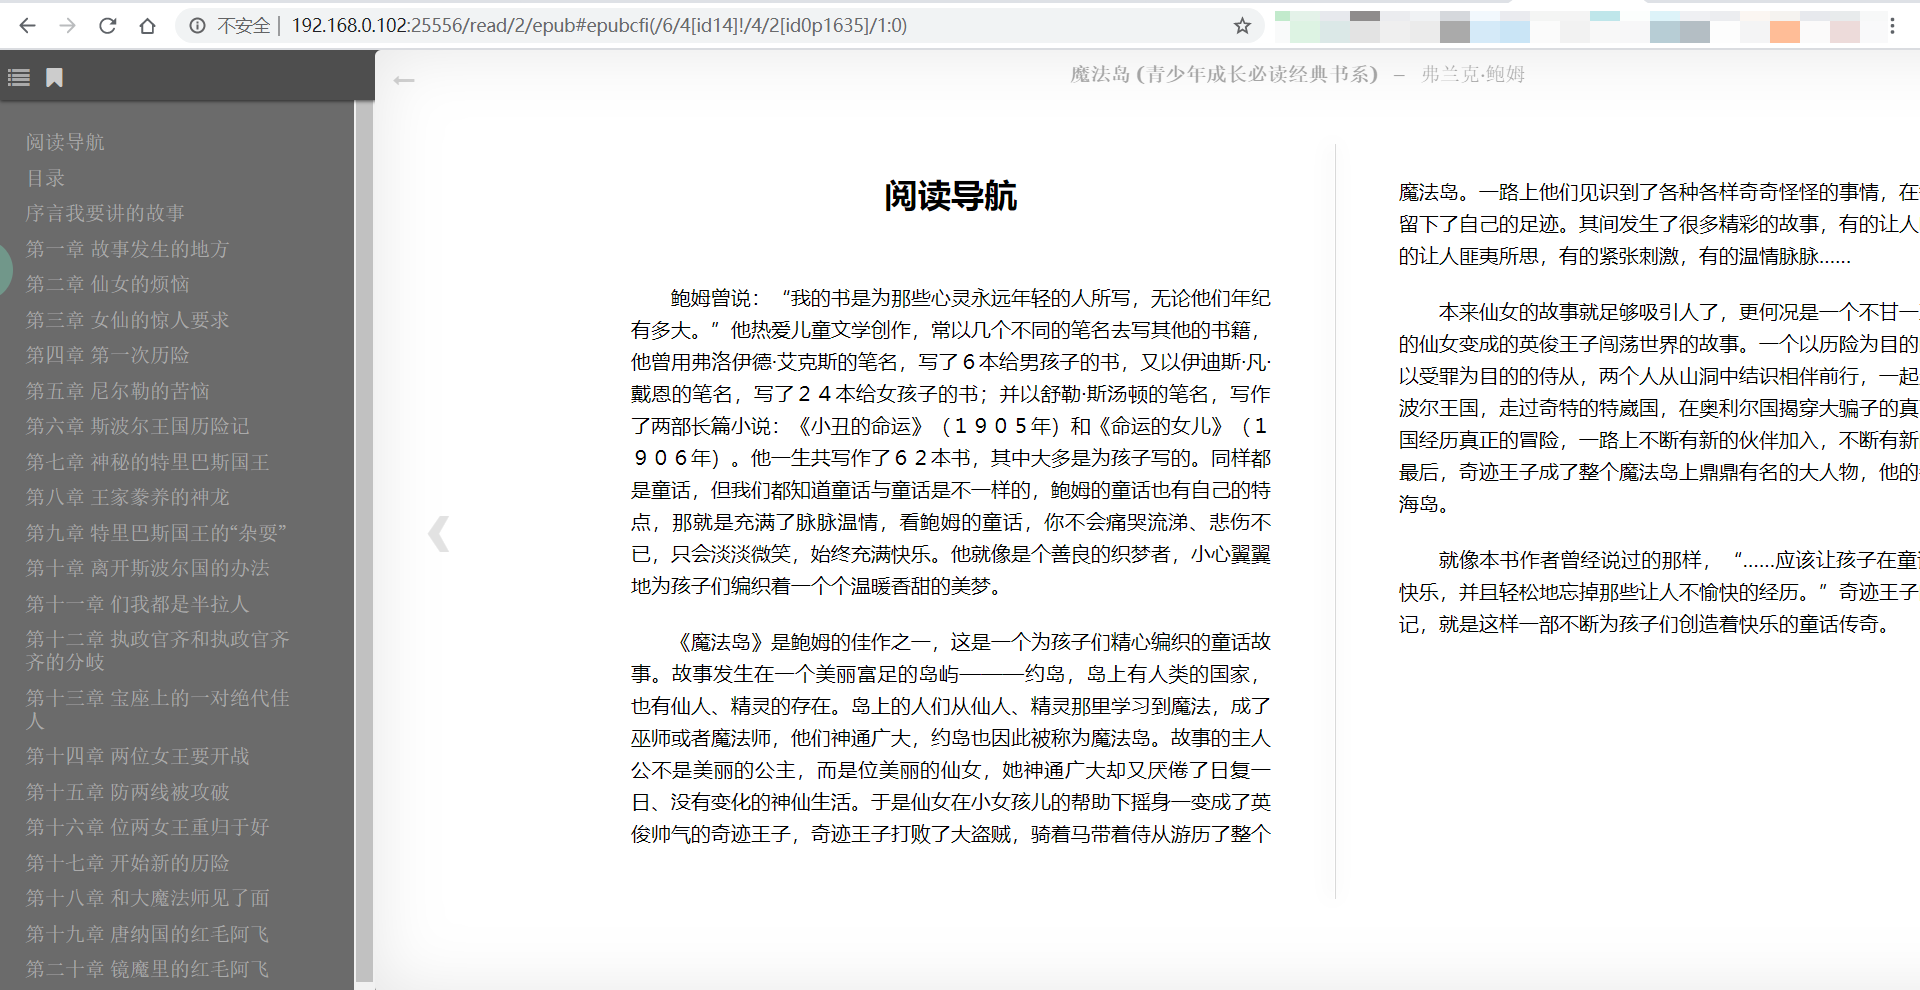Click inside the browser address bar

(600, 26)
